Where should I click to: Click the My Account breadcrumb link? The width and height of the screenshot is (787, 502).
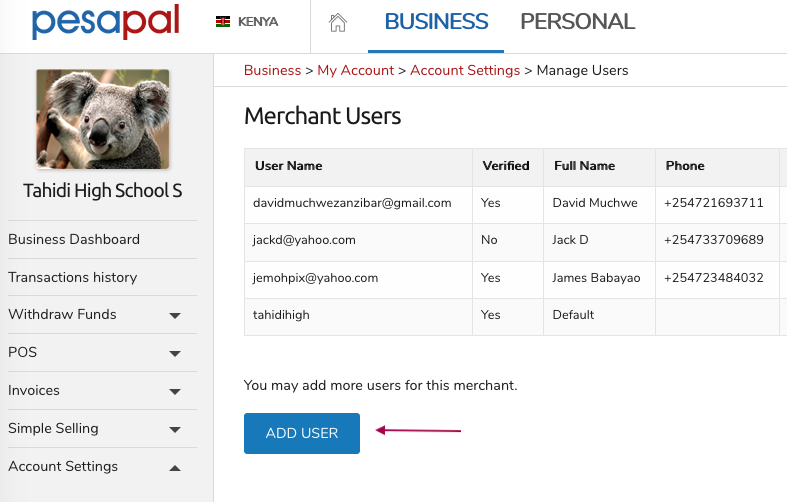[355, 70]
